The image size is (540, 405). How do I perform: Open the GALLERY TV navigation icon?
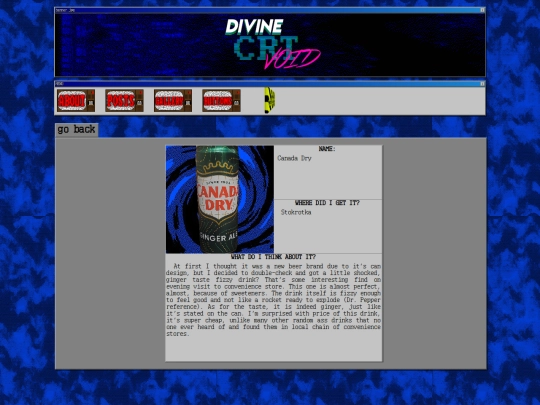click(173, 101)
